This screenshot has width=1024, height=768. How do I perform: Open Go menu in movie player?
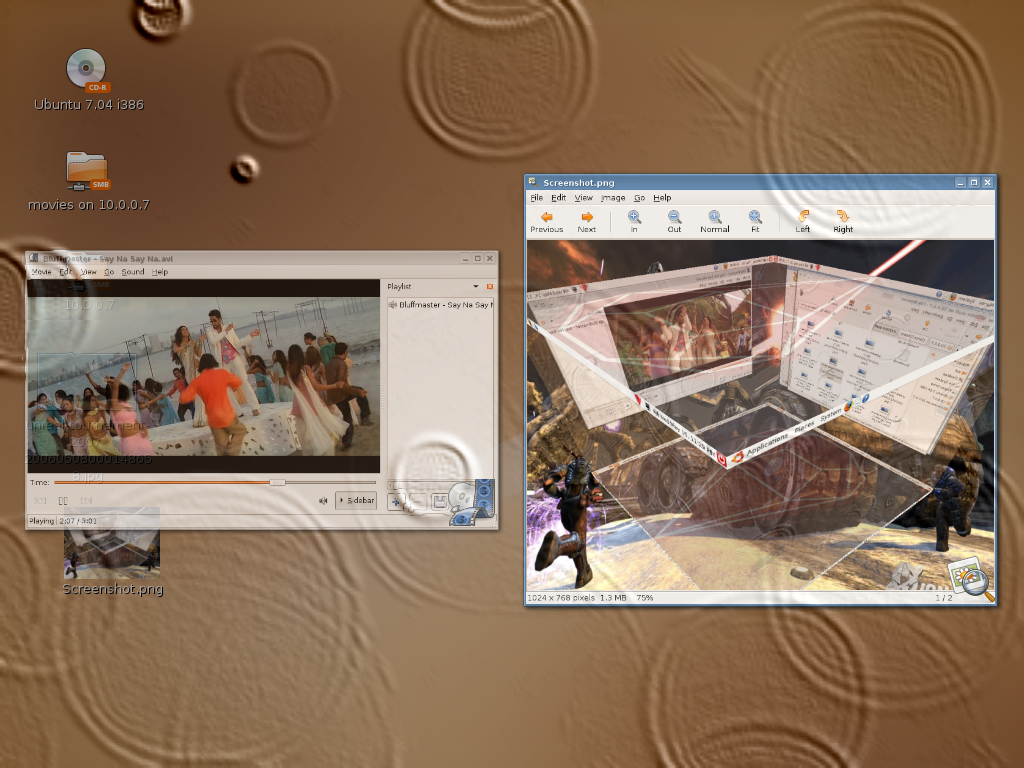click(x=109, y=272)
